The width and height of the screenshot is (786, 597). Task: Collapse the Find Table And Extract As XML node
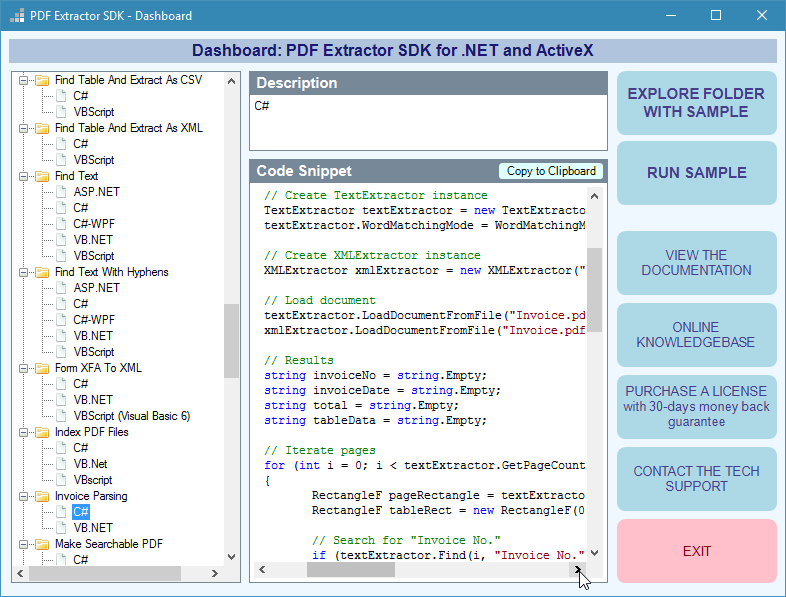[x=23, y=128]
